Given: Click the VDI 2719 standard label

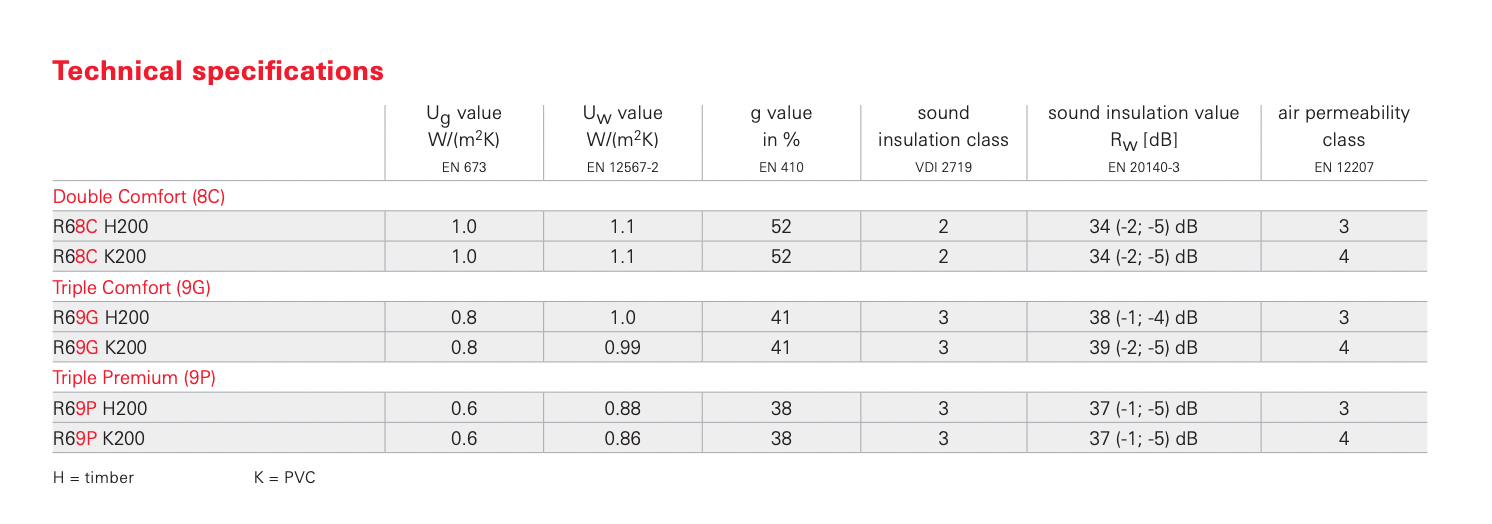Looking at the screenshot, I should point(942,168).
